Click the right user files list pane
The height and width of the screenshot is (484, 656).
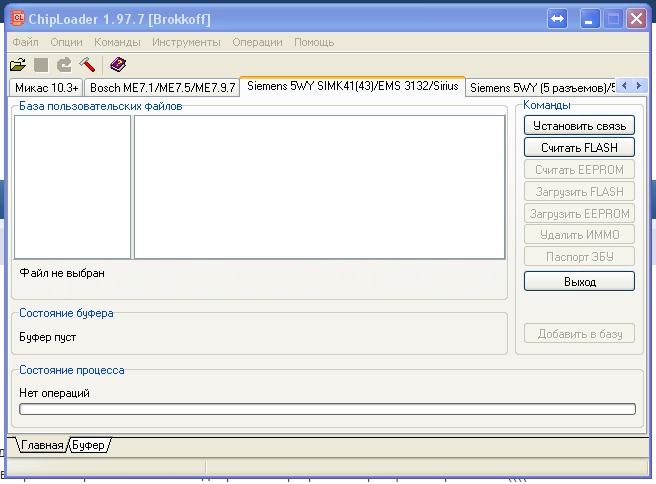point(320,187)
